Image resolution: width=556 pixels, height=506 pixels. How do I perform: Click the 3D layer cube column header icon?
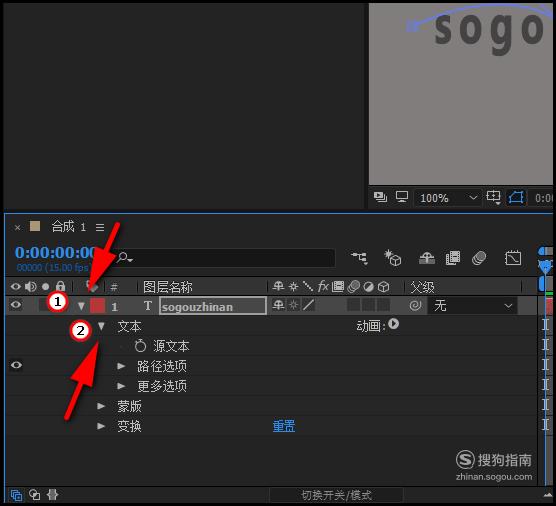(x=384, y=287)
